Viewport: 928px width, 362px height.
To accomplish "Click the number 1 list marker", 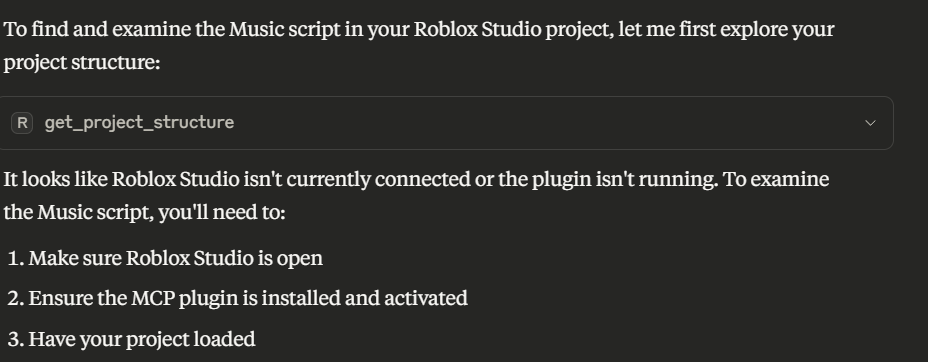I will click(15, 258).
